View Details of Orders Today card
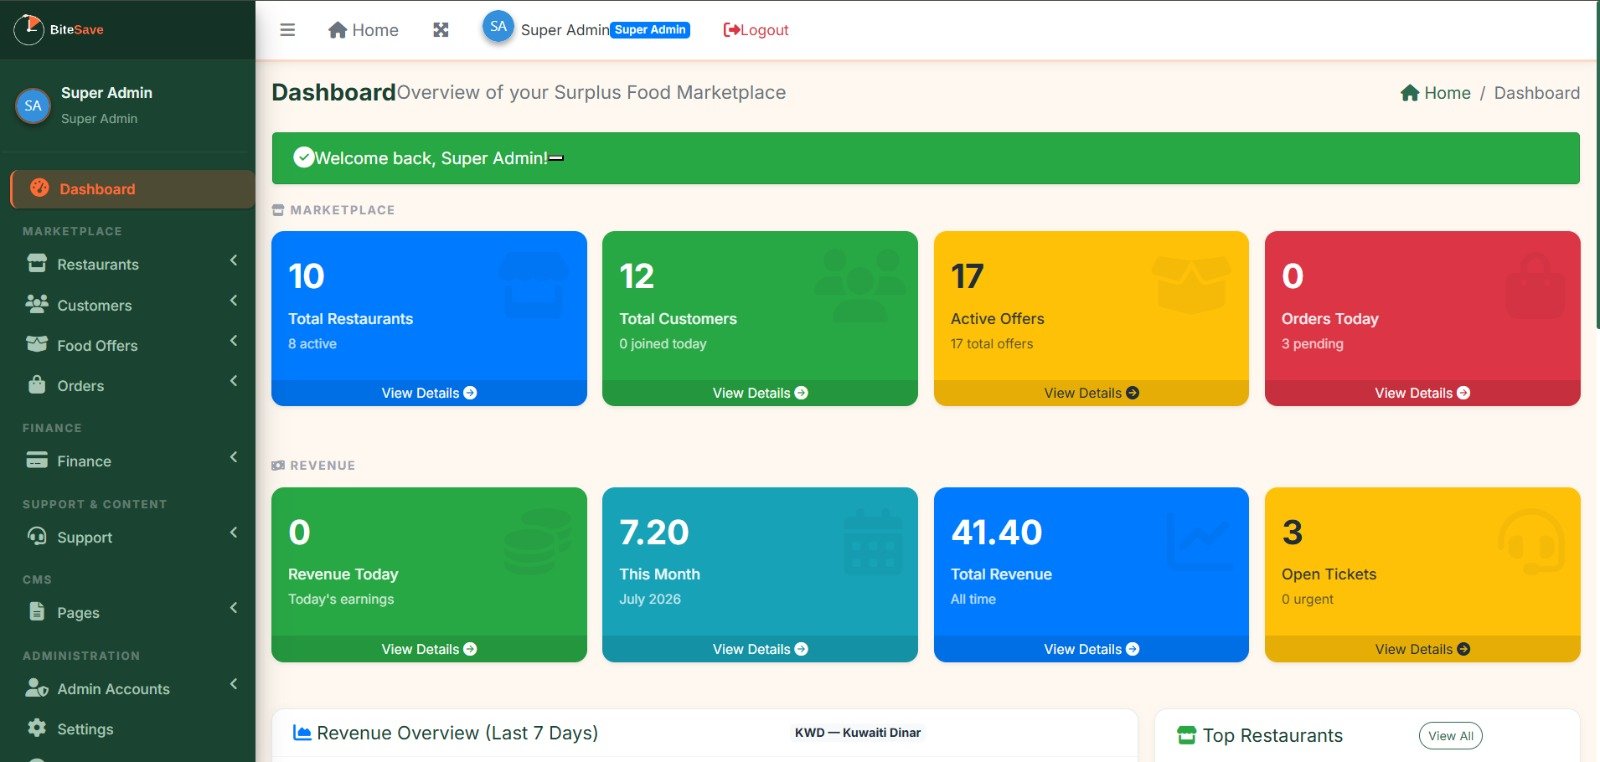 point(1422,393)
